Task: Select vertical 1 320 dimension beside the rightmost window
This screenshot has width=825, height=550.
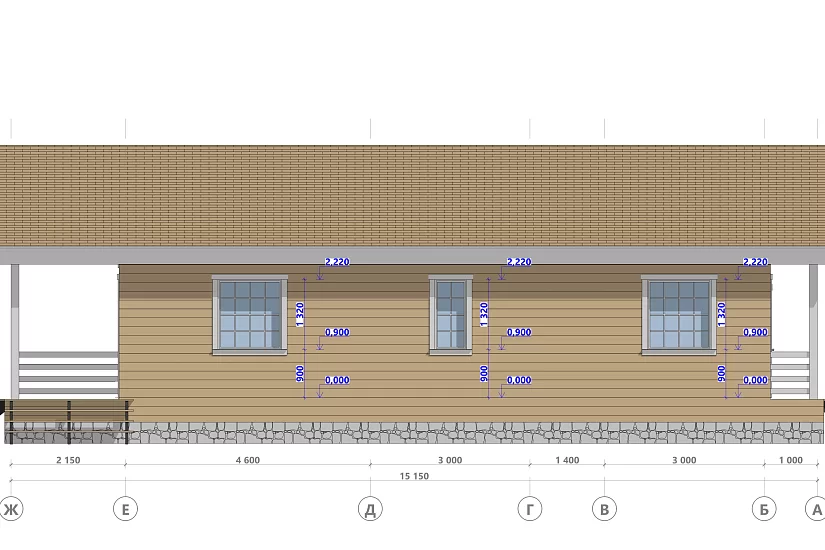Action: (721, 314)
